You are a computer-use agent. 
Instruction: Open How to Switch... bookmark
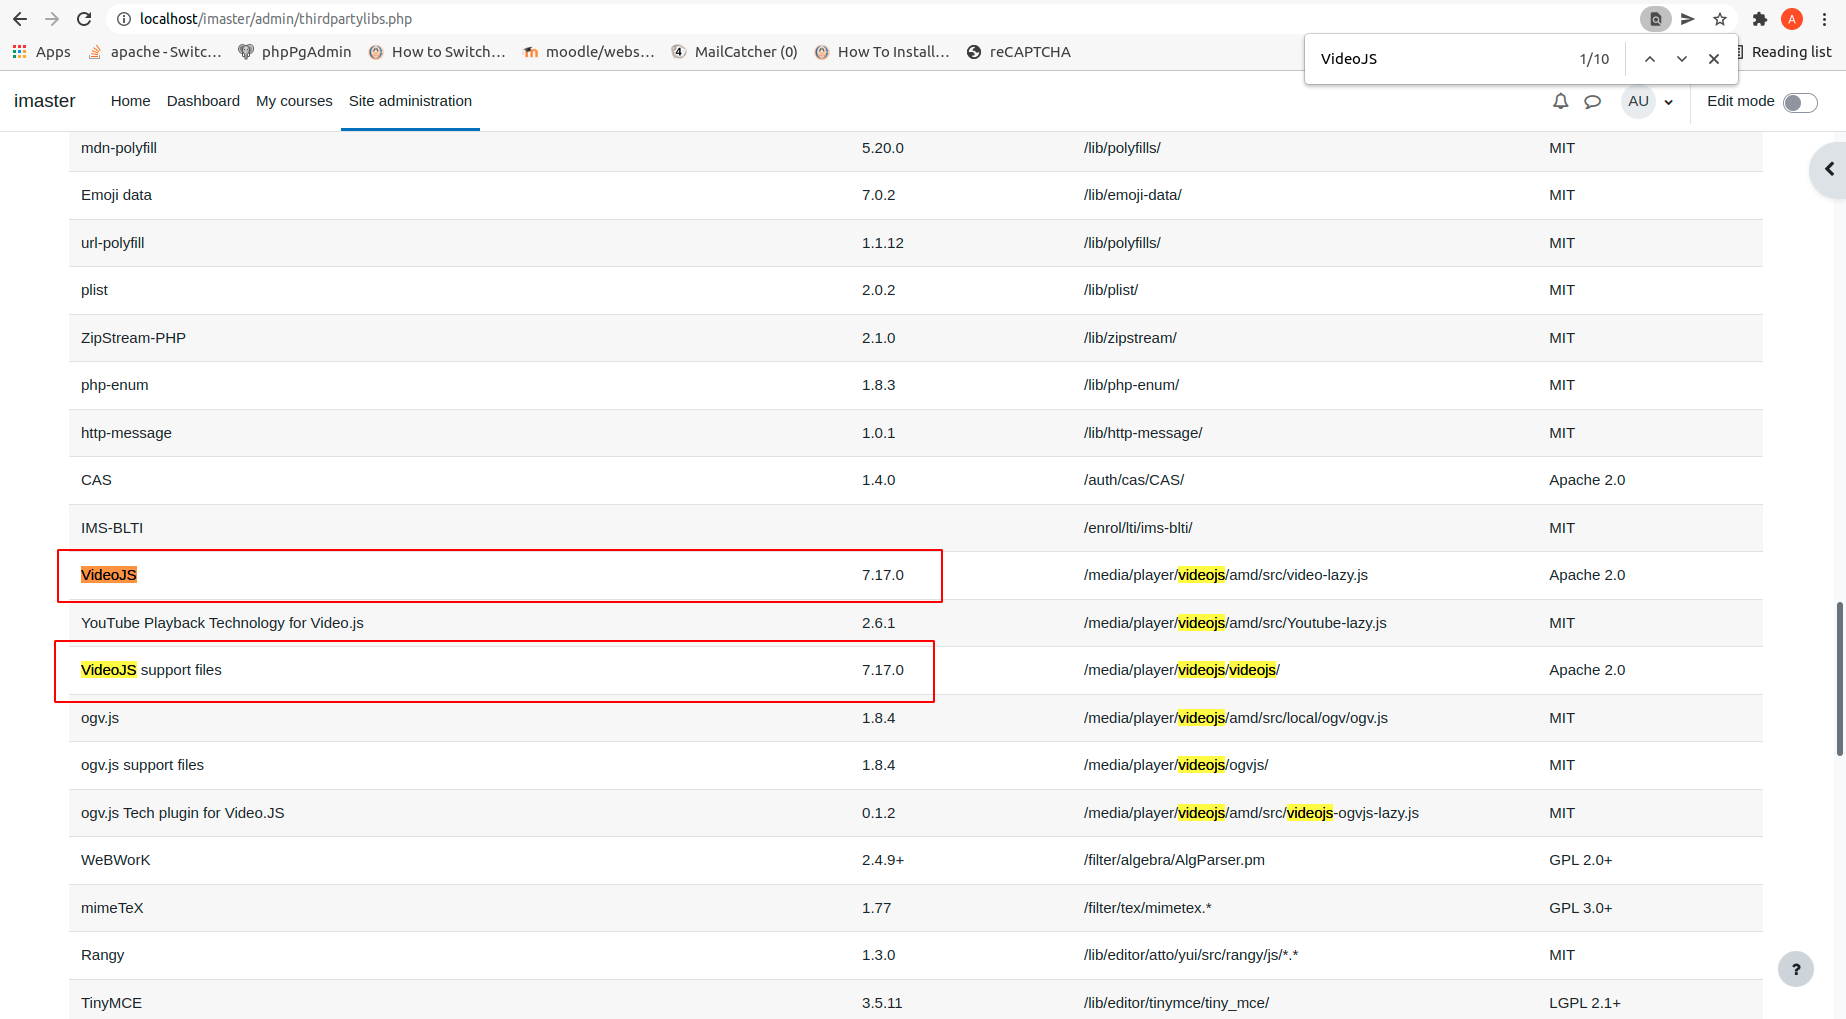437,52
